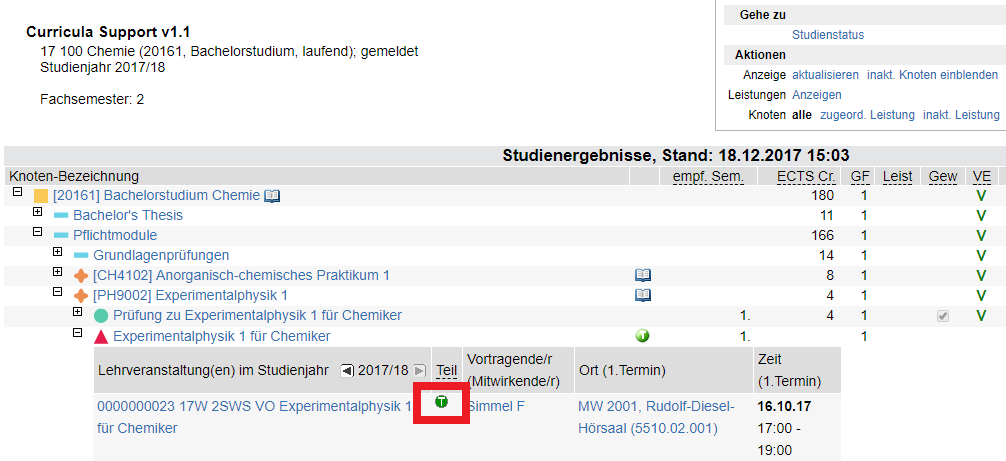The image size is (1006, 461).
Task: Click book icon in PH9002 Experimentalphysik row
Action: coord(643,295)
